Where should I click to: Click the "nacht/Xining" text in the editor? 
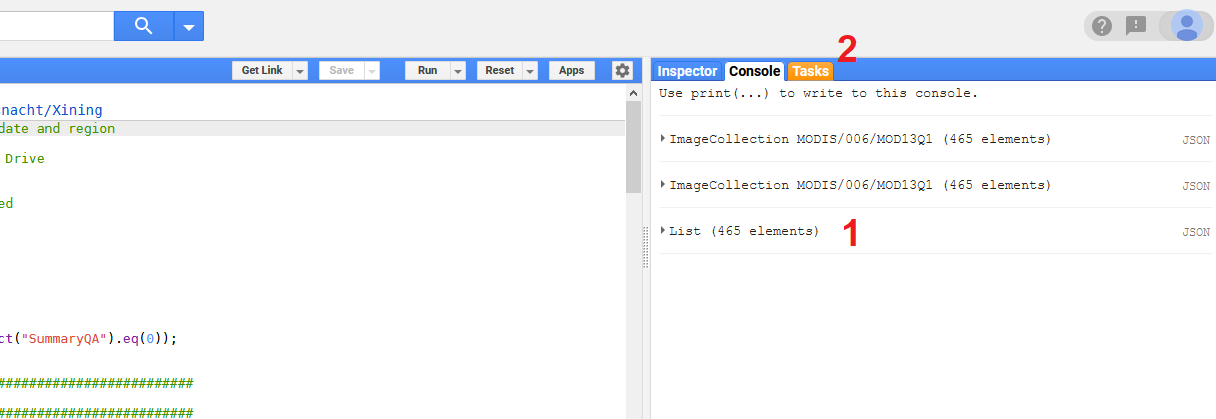(51, 110)
